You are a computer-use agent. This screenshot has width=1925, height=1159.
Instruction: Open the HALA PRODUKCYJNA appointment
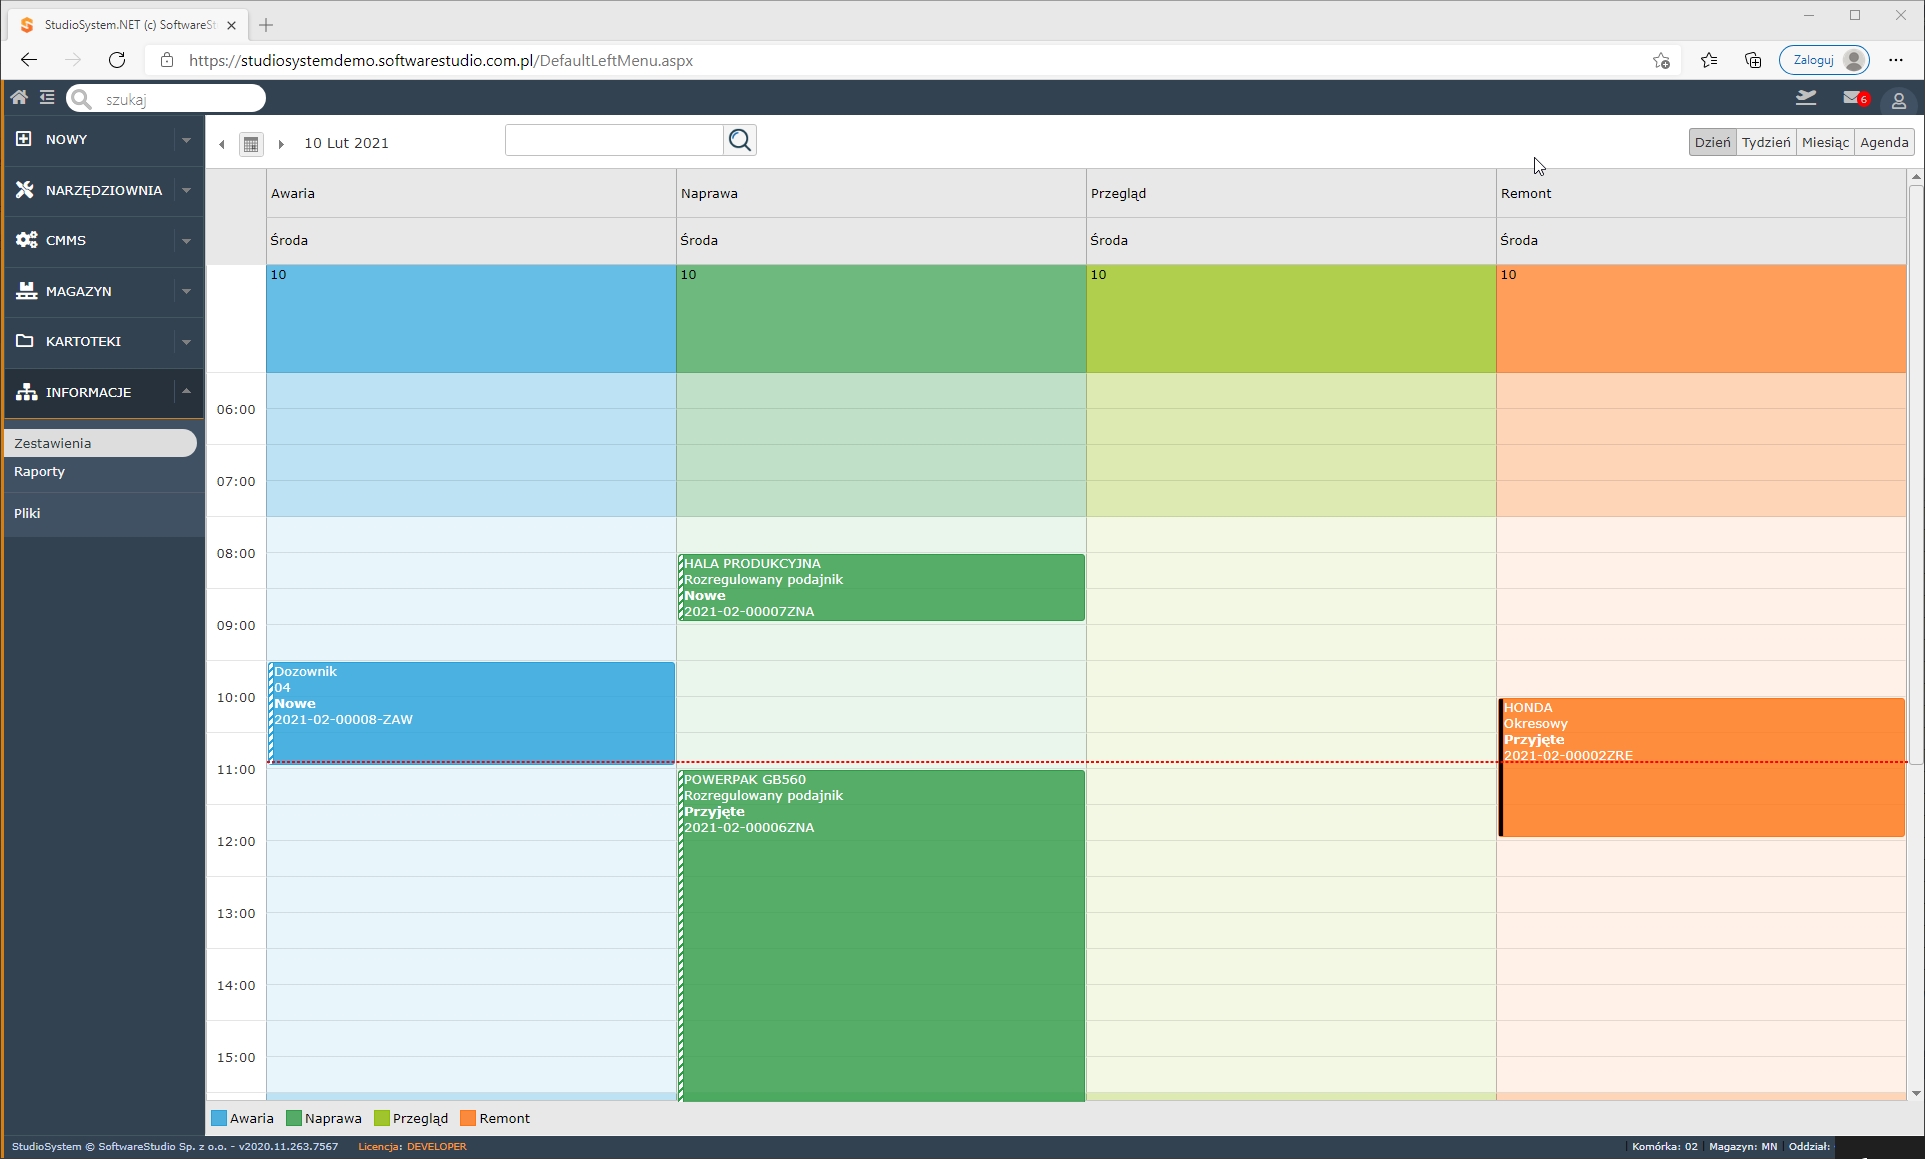(x=881, y=587)
